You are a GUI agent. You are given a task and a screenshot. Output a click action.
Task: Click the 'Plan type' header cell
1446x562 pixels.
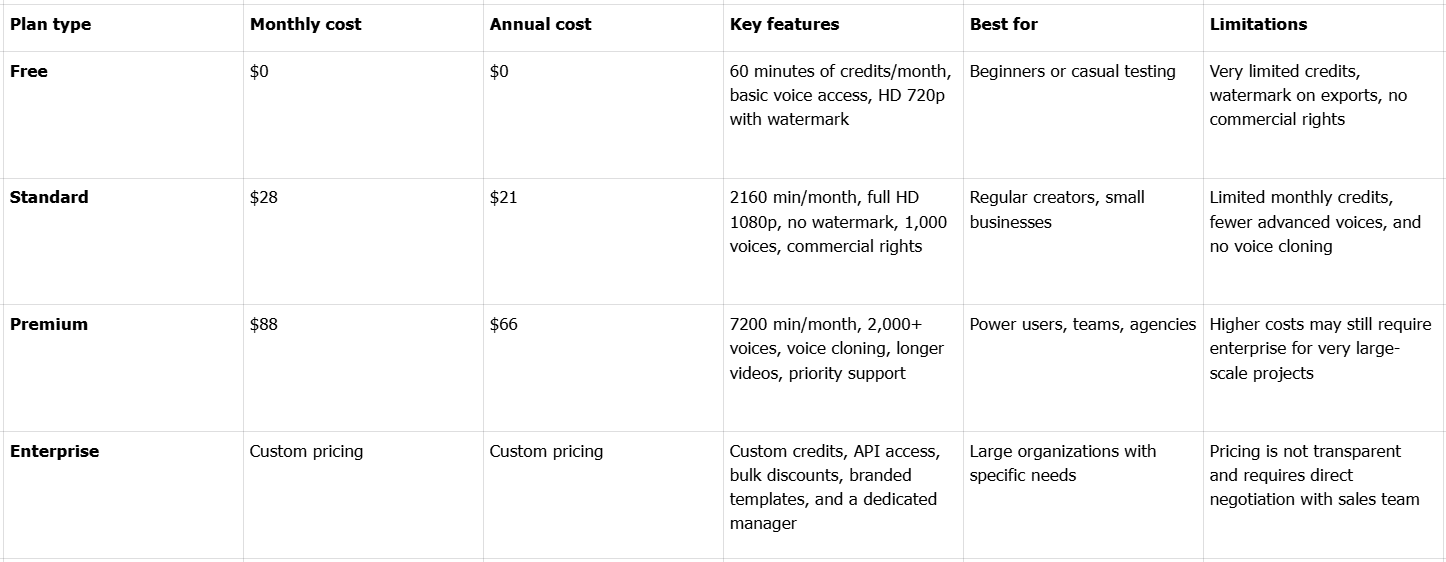click(x=51, y=24)
